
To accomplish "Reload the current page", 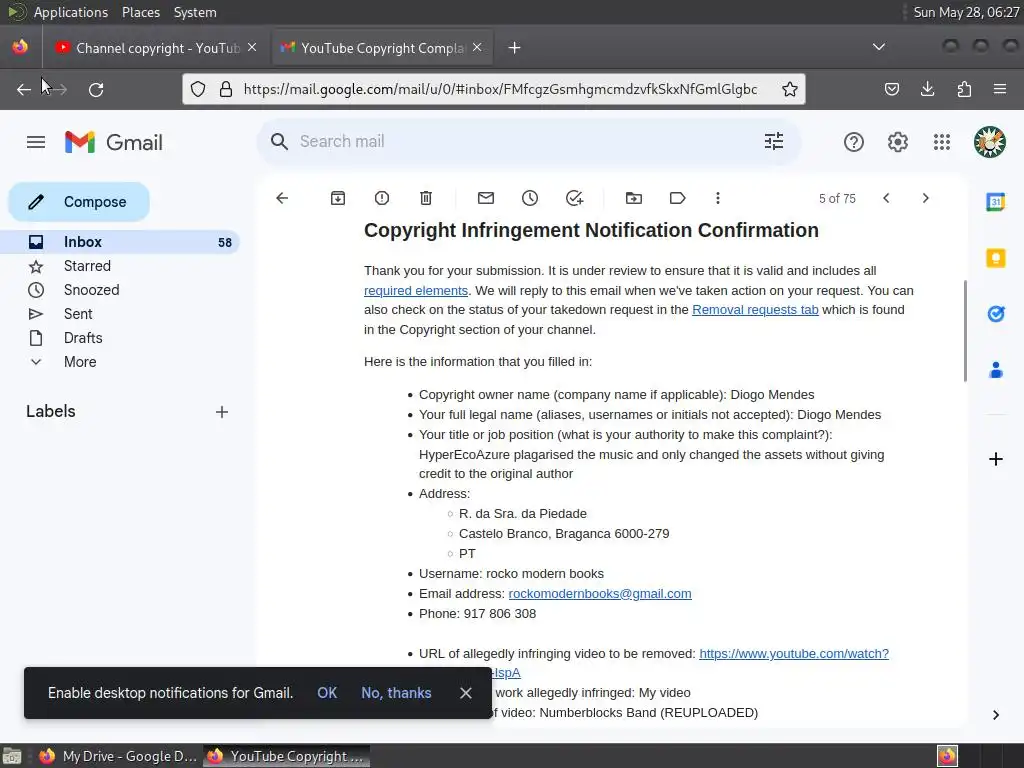I will tap(96, 89).
